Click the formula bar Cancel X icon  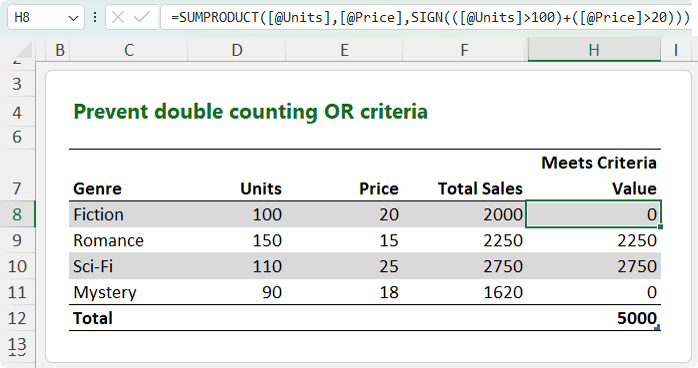(x=118, y=18)
